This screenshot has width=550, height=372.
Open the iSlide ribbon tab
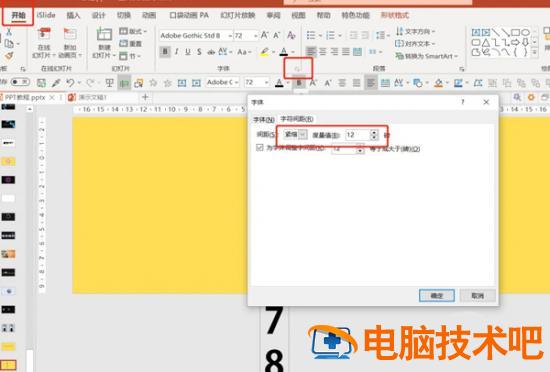pos(46,15)
